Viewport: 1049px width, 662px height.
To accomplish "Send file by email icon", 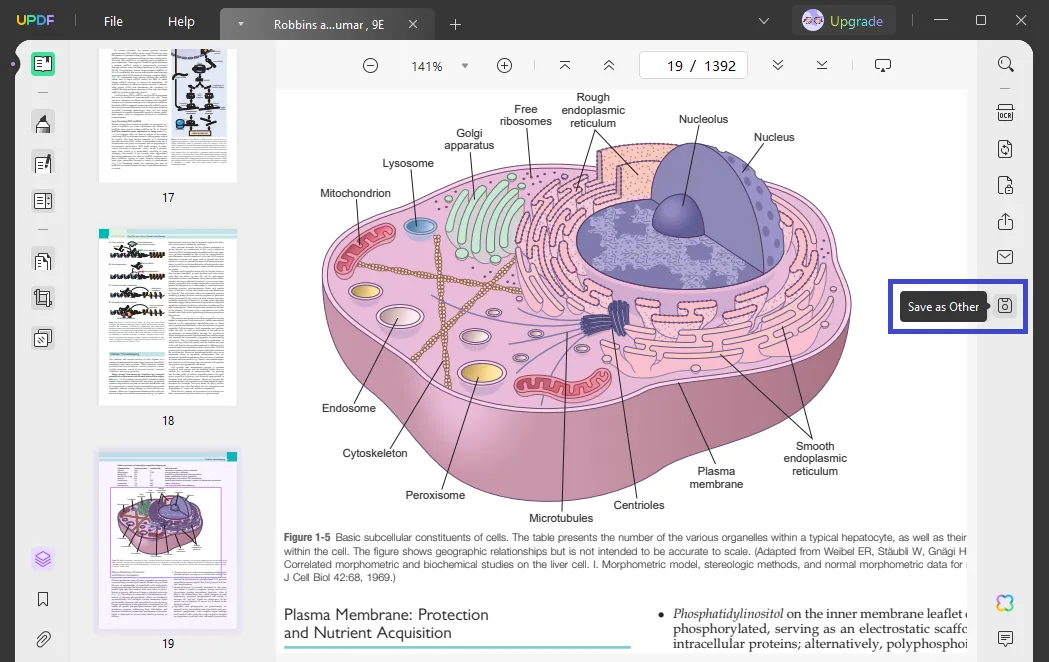I will [1006, 257].
